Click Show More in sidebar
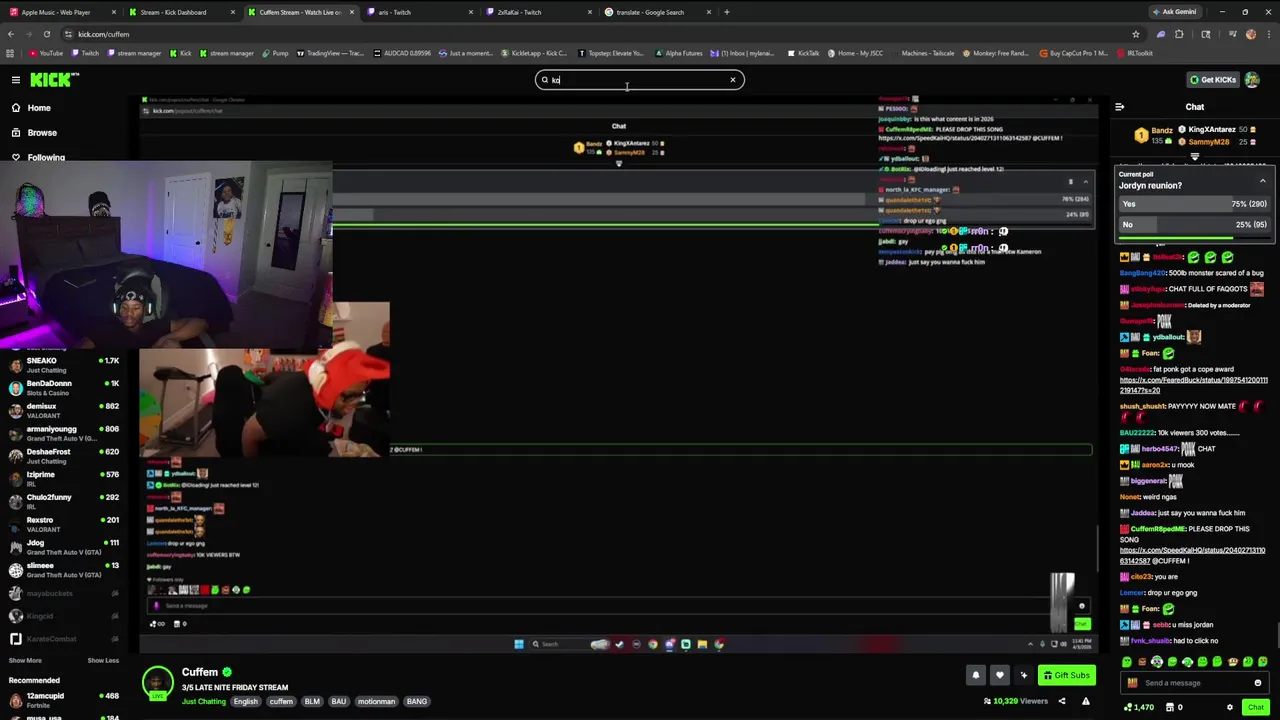 pyautogui.click(x=25, y=660)
